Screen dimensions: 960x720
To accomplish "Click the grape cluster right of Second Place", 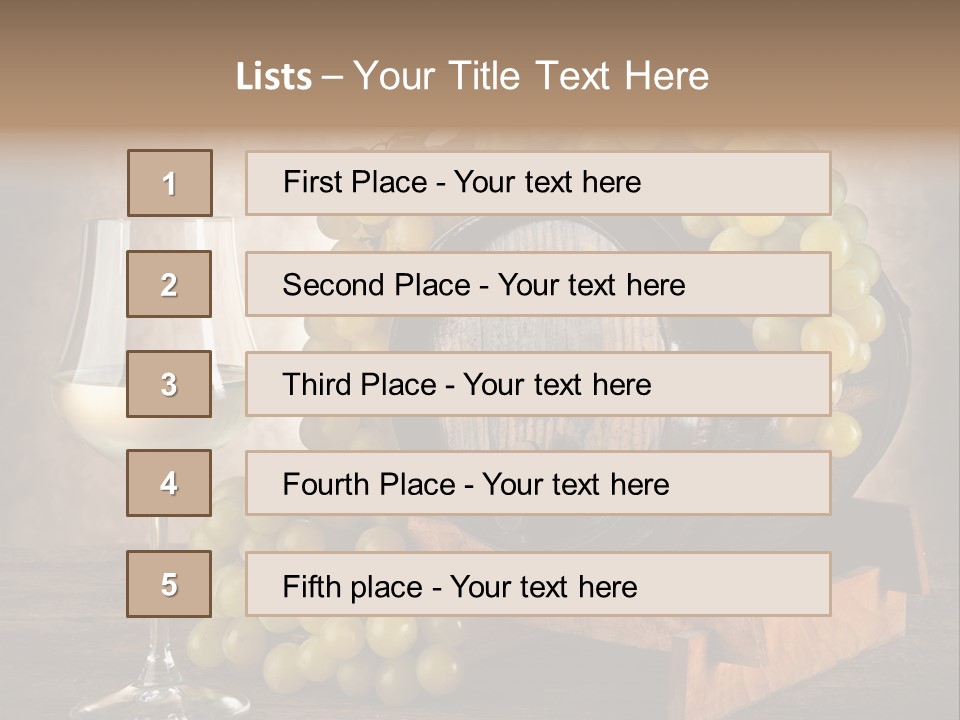I will [860, 290].
